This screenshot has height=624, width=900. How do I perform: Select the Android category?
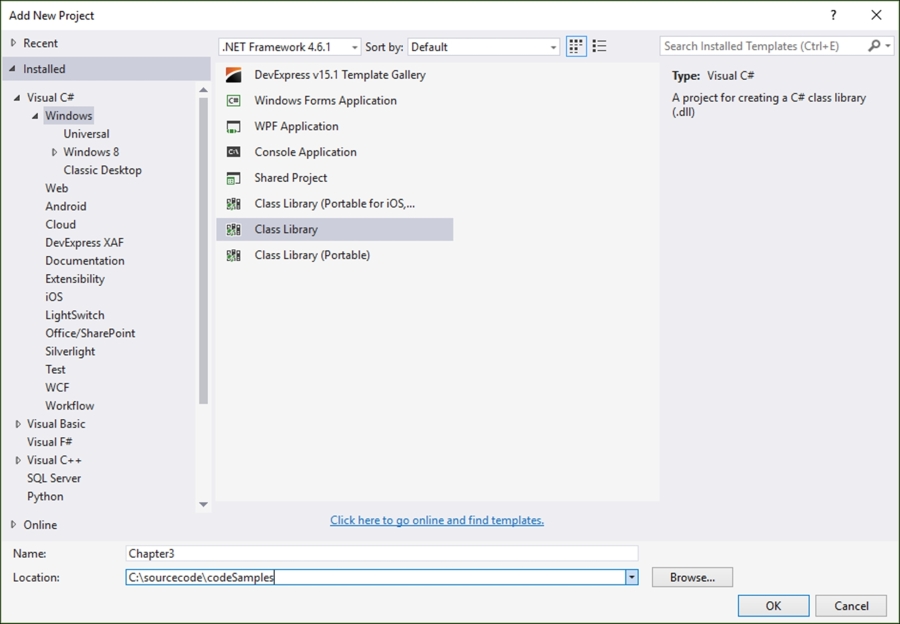click(x=65, y=206)
